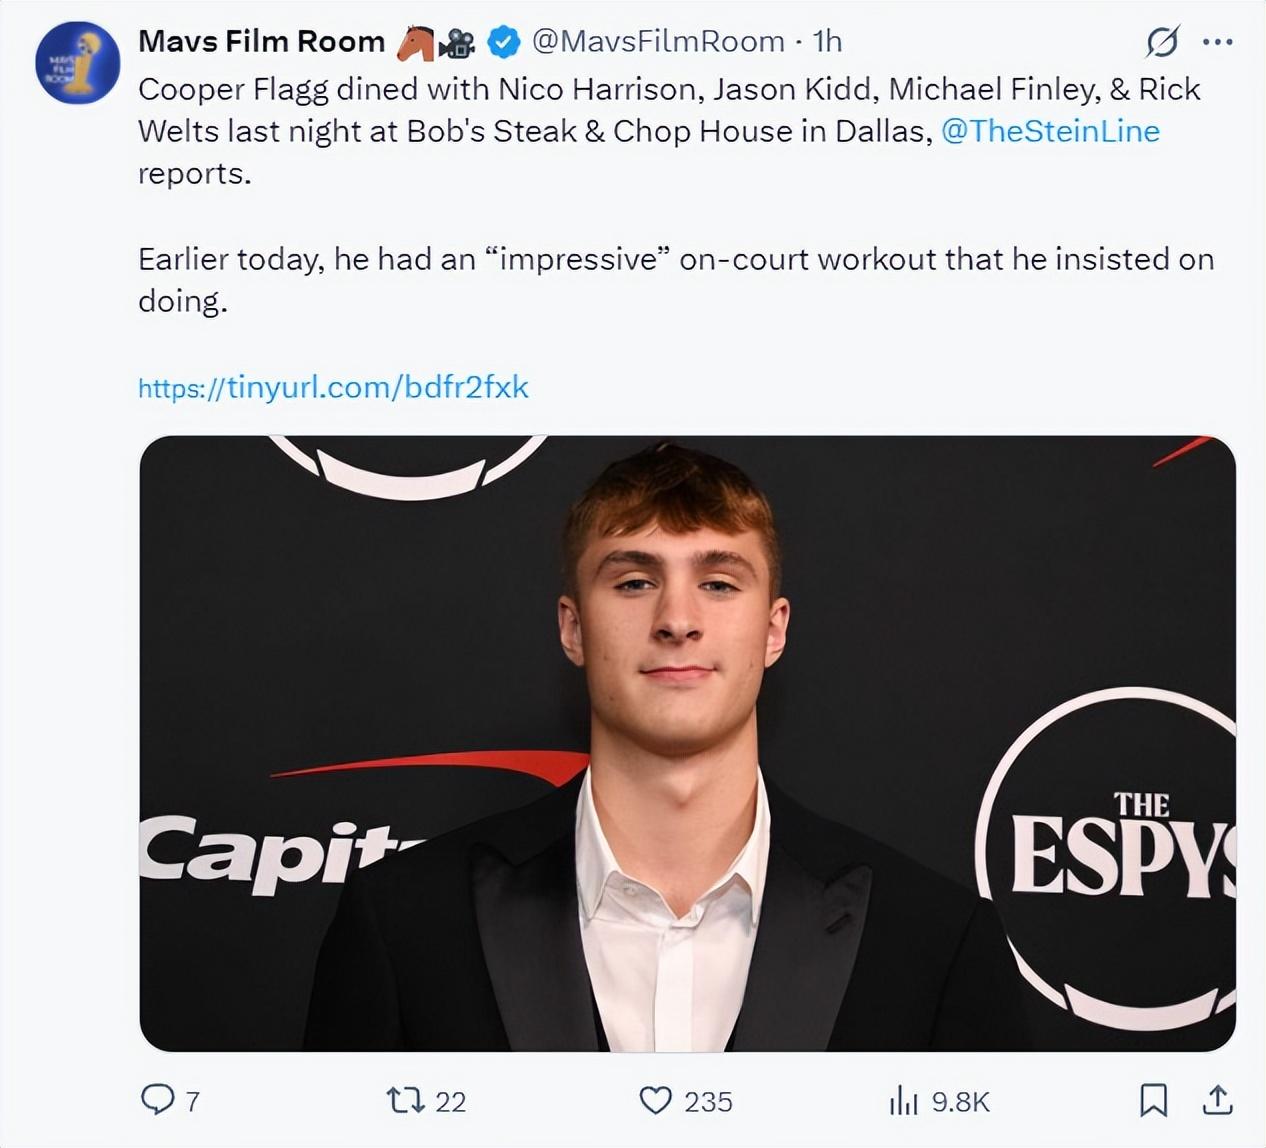This screenshot has width=1266, height=1148.
Task: Click the repost count showing 22
Action: coord(451,1101)
